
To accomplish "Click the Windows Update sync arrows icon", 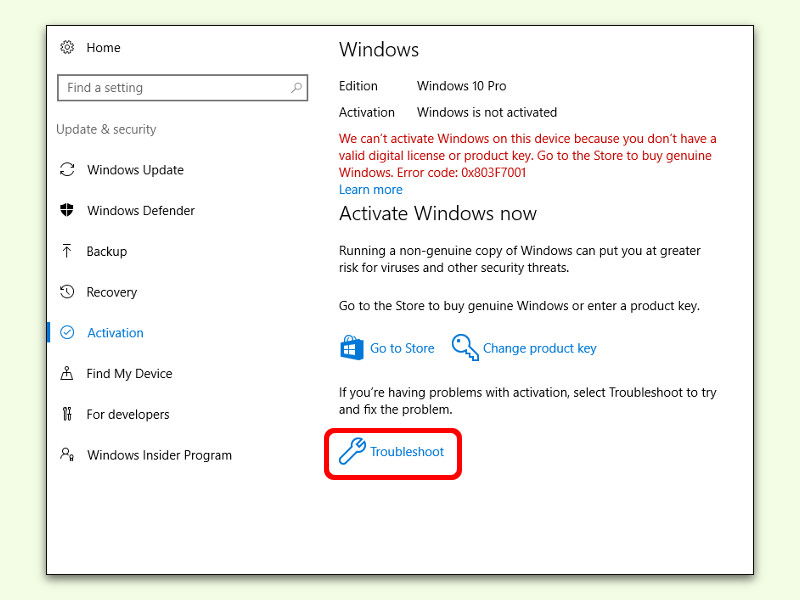I will tap(67, 169).
